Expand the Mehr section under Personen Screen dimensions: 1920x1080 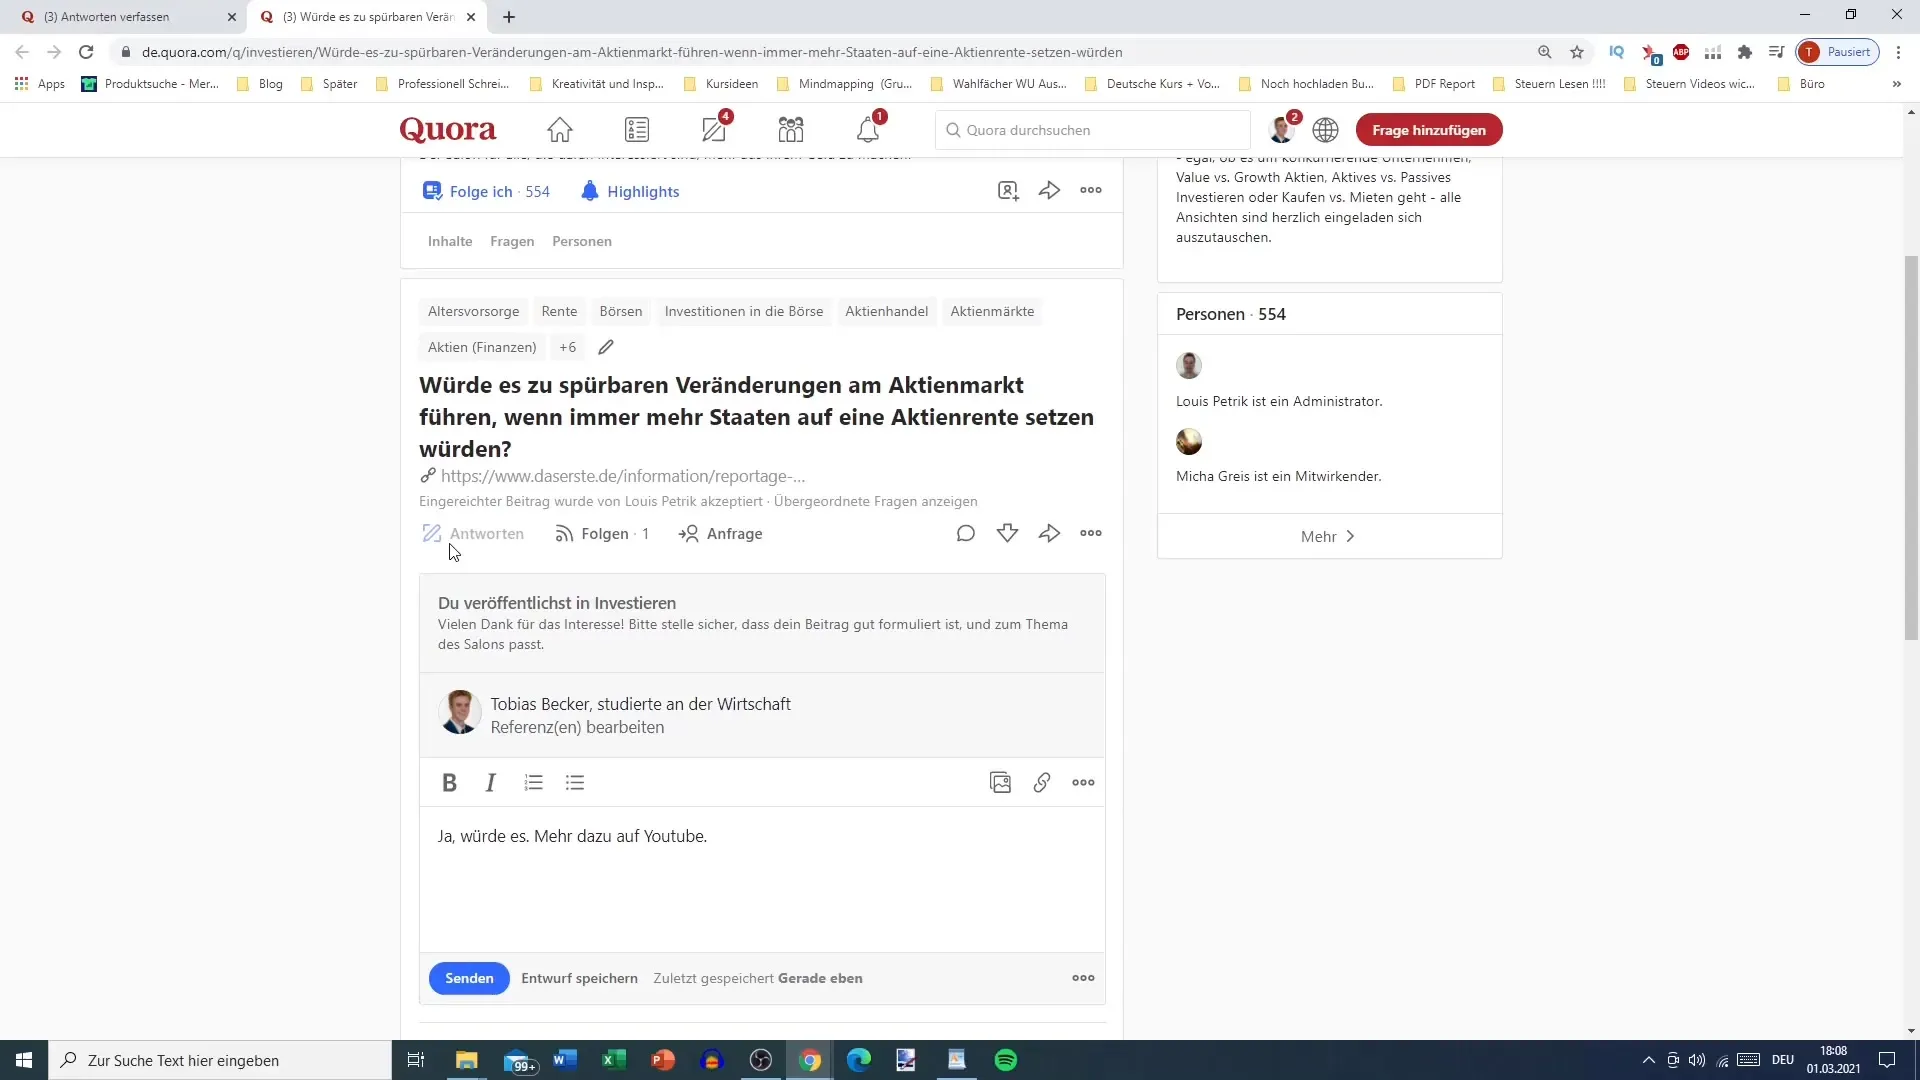pos(1327,535)
